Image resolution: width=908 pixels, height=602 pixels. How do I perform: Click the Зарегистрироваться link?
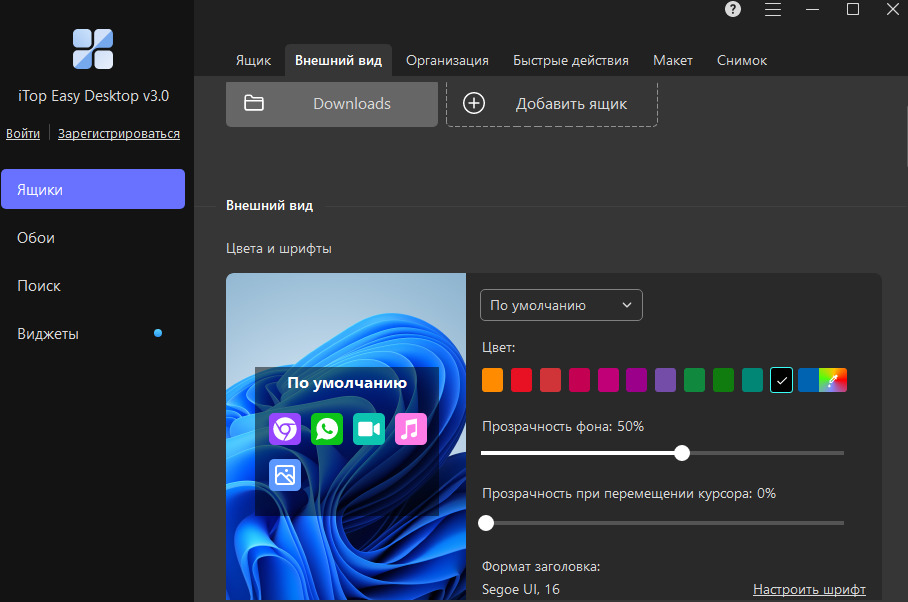point(119,133)
